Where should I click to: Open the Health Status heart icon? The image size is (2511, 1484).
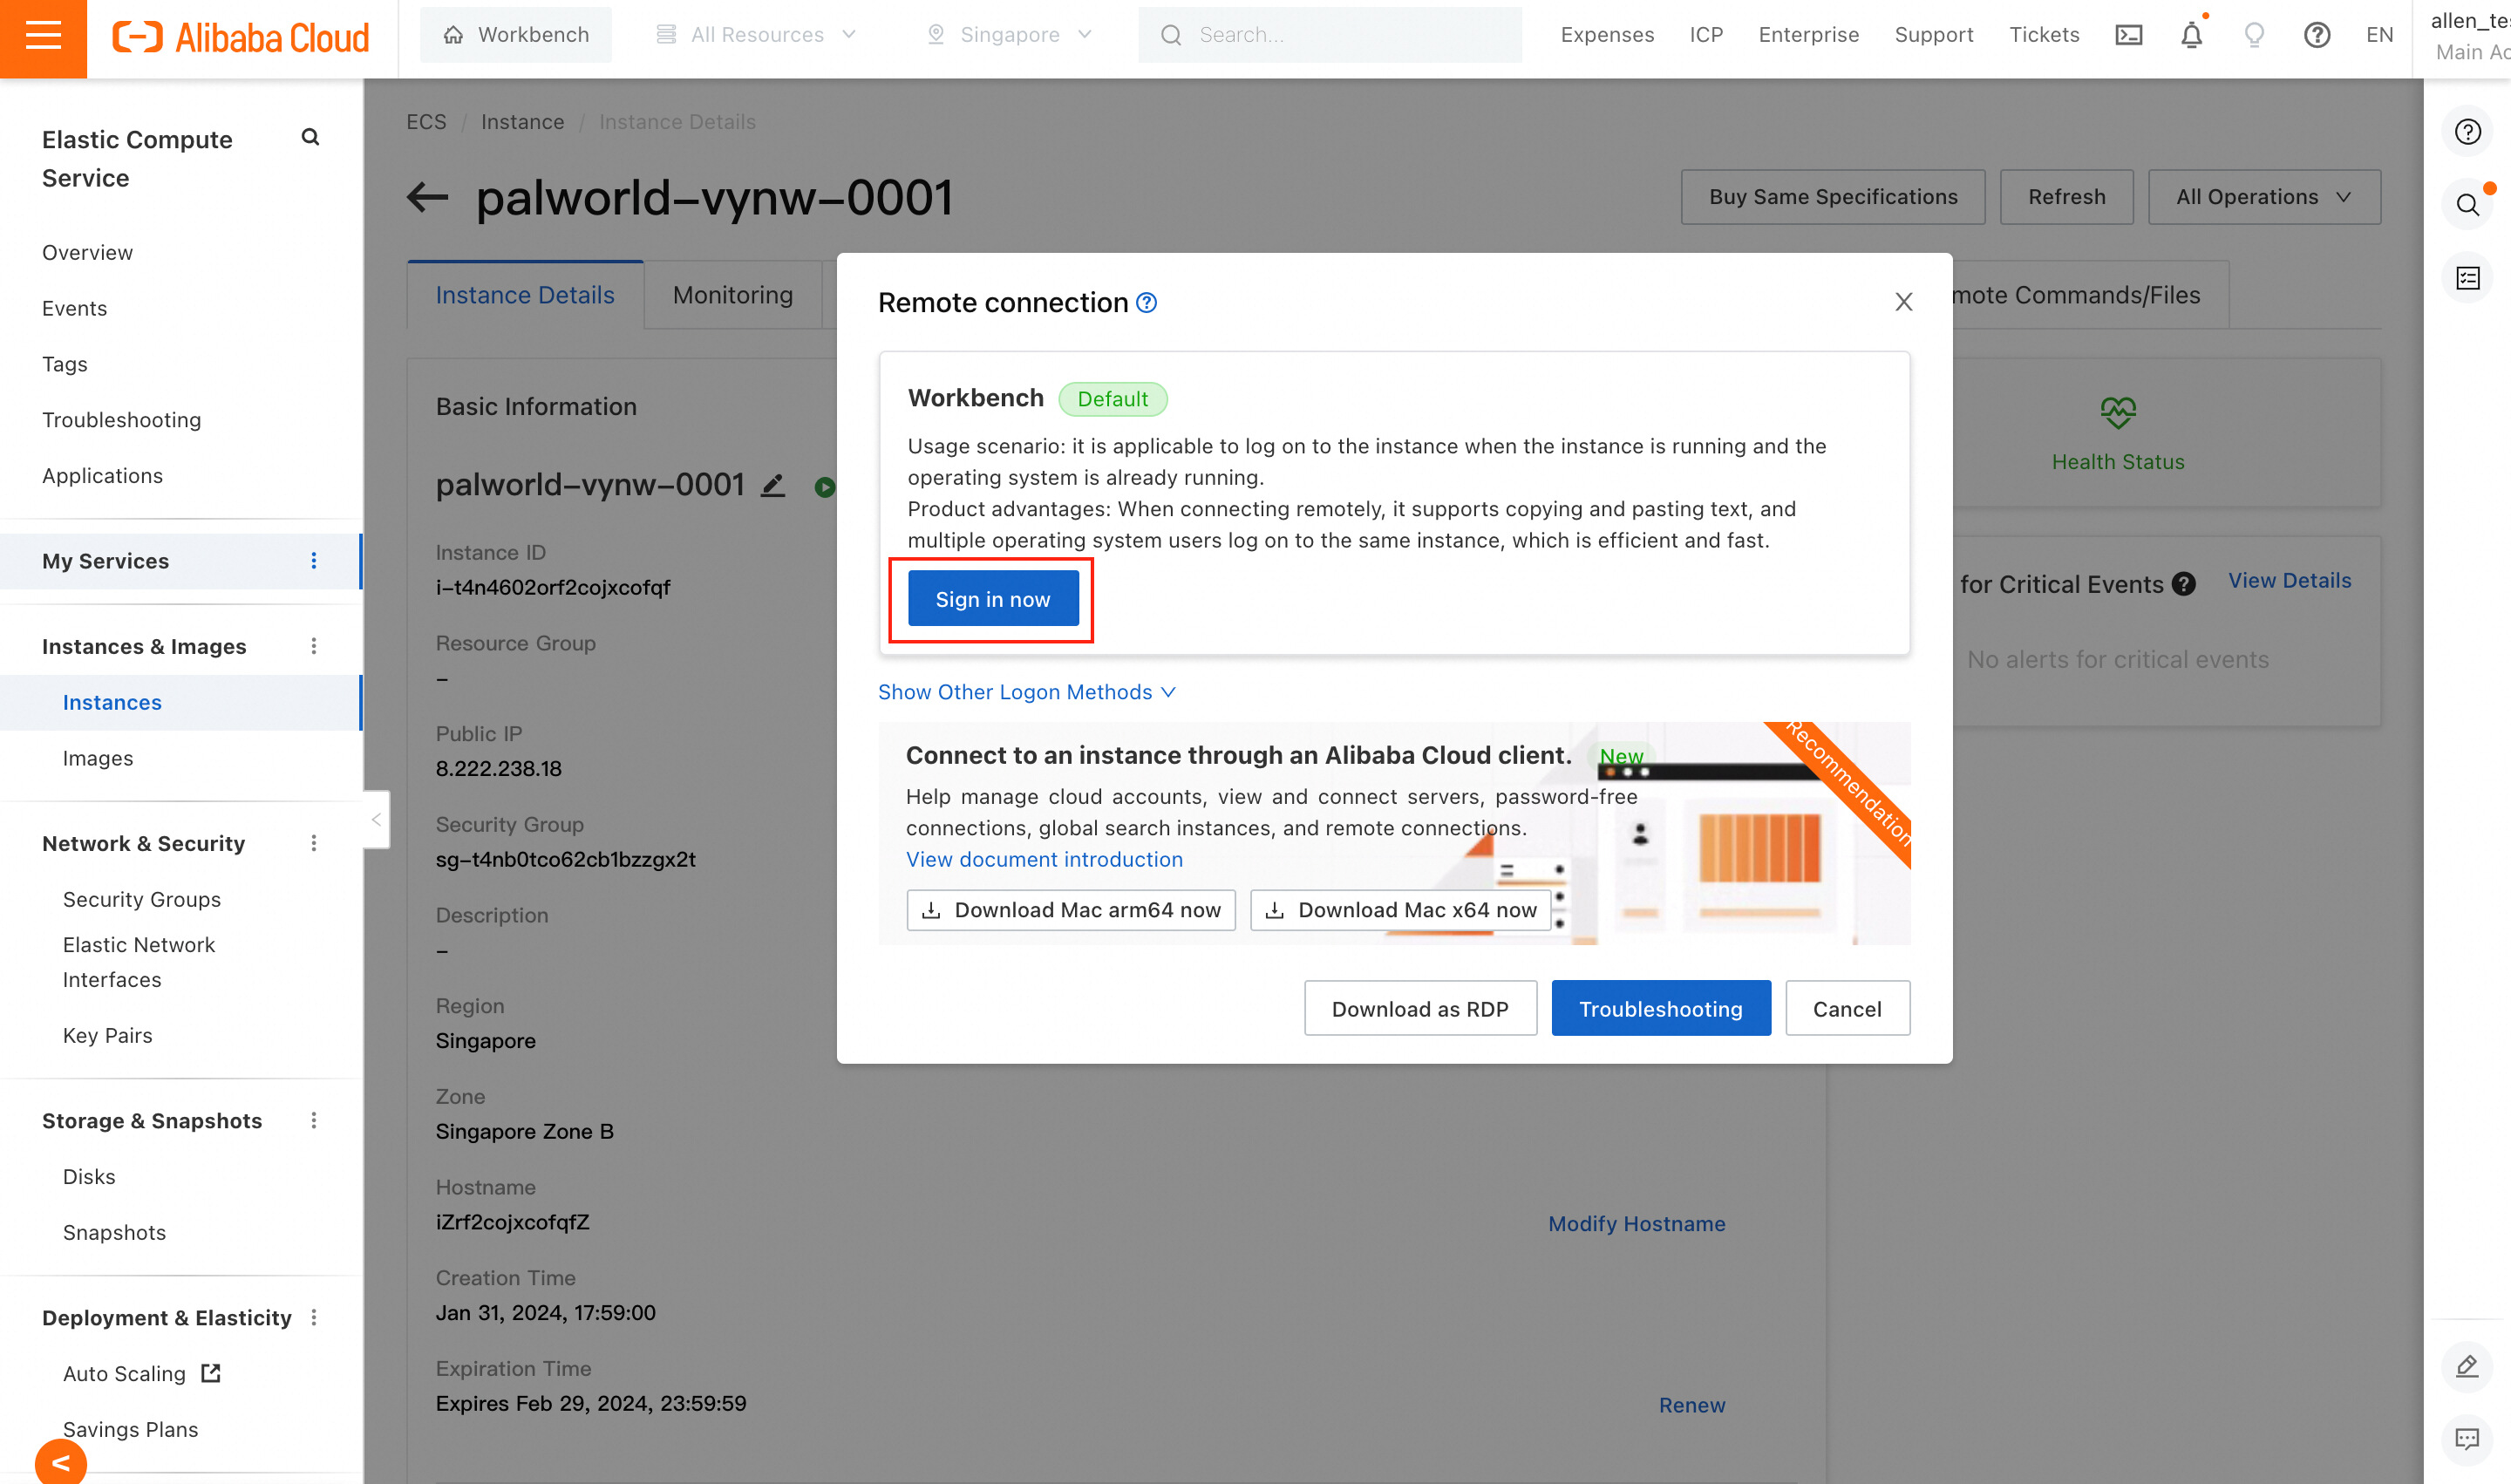pyautogui.click(x=2117, y=412)
